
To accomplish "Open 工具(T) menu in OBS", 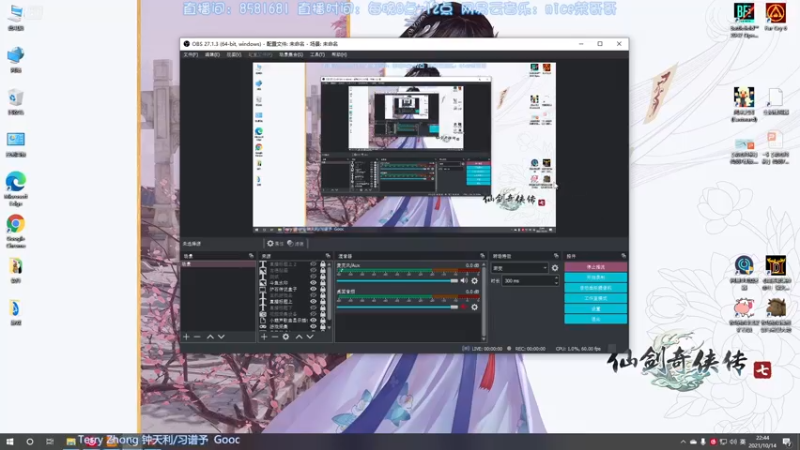I will 317,55.
